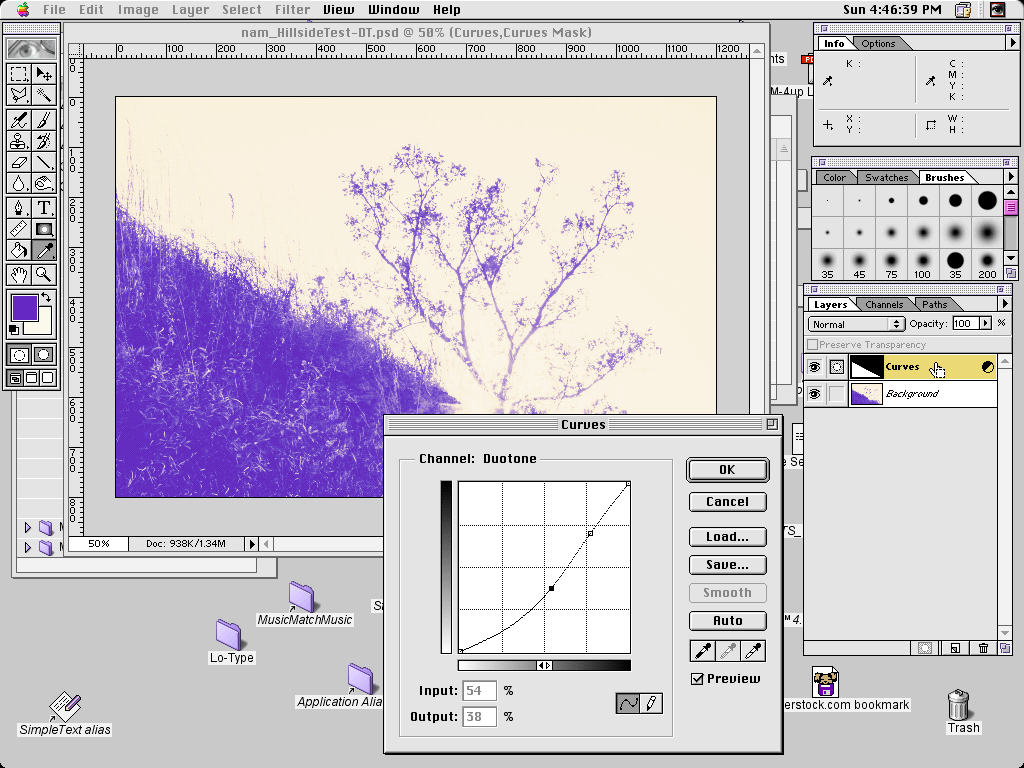Toggle visibility of the Background layer
Image resolution: width=1024 pixels, height=768 pixels.
point(815,394)
